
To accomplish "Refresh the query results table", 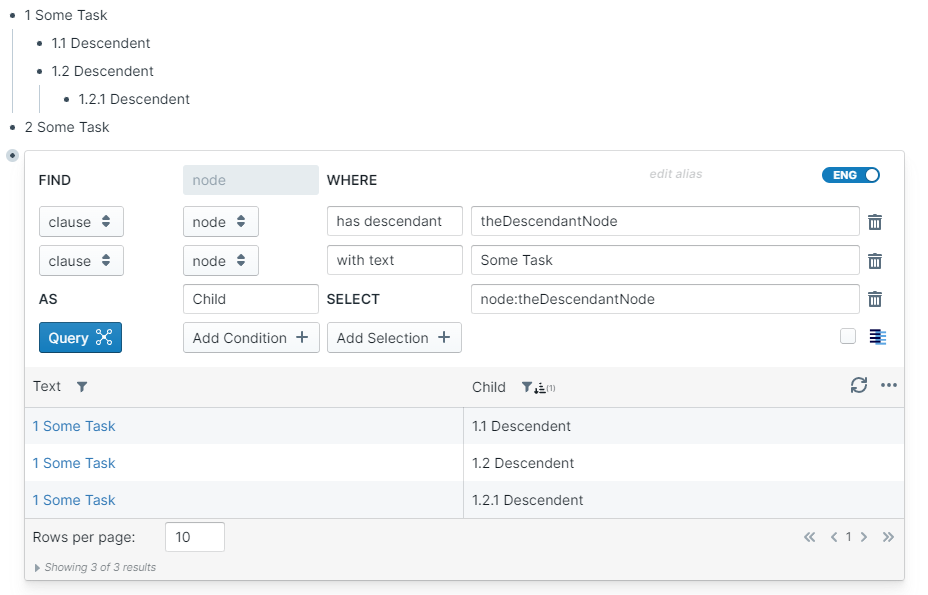I will pyautogui.click(x=858, y=386).
